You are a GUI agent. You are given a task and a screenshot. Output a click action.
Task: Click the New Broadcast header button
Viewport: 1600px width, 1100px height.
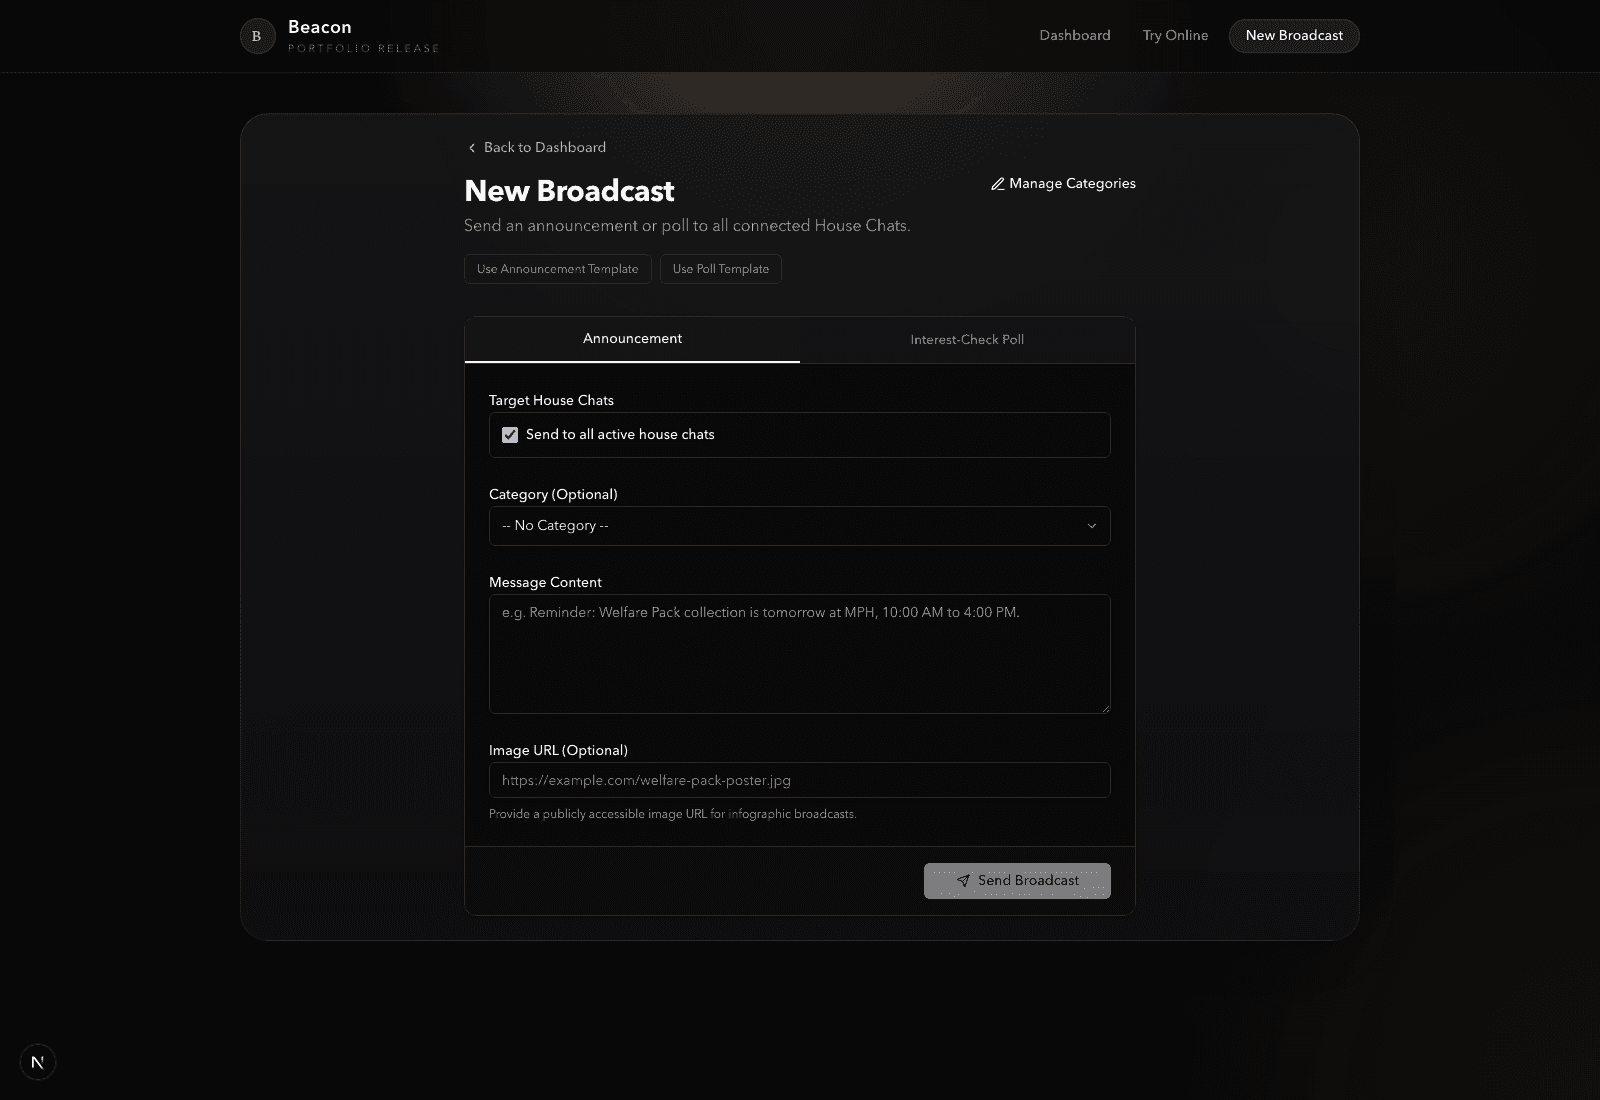[1293, 35]
